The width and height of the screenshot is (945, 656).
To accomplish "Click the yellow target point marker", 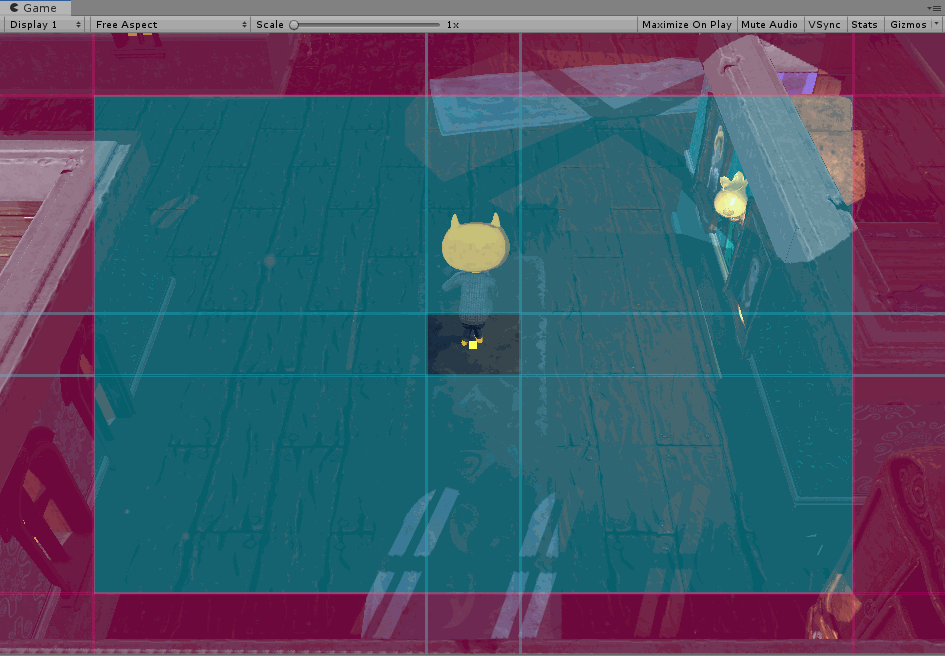I will pyautogui.click(x=473, y=345).
